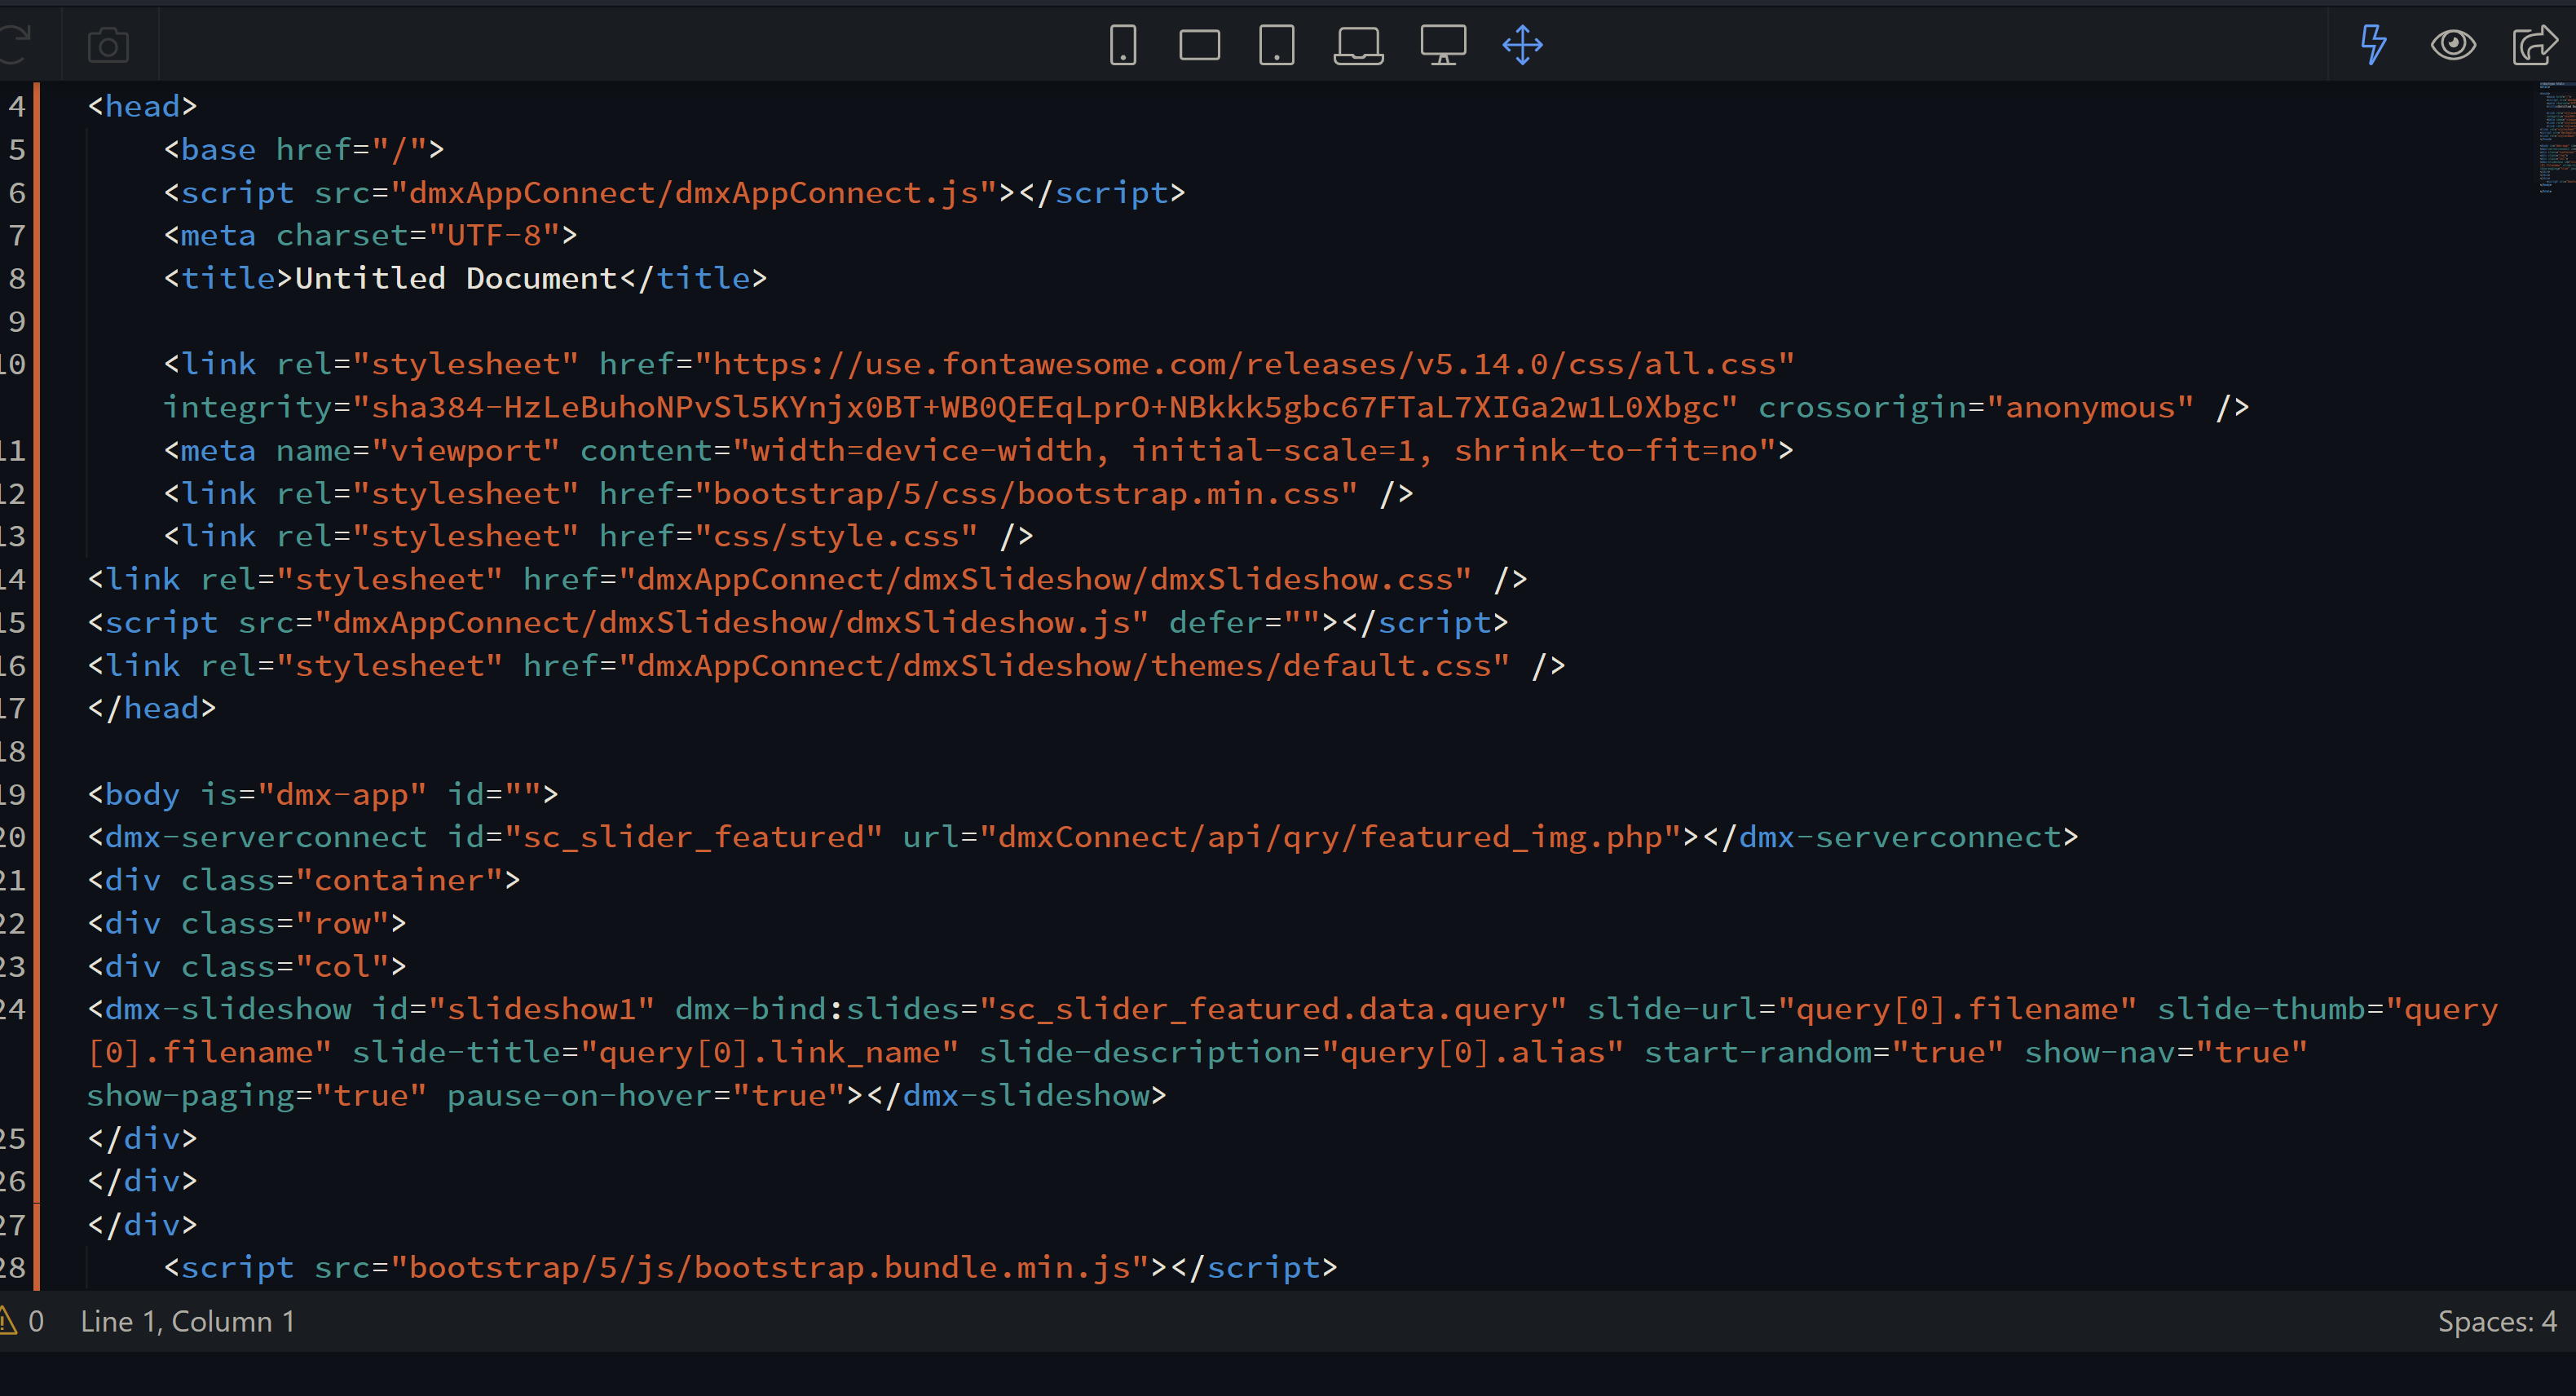Select the mobile phone device view
This screenshot has height=1396, width=2576.
[x=1123, y=45]
